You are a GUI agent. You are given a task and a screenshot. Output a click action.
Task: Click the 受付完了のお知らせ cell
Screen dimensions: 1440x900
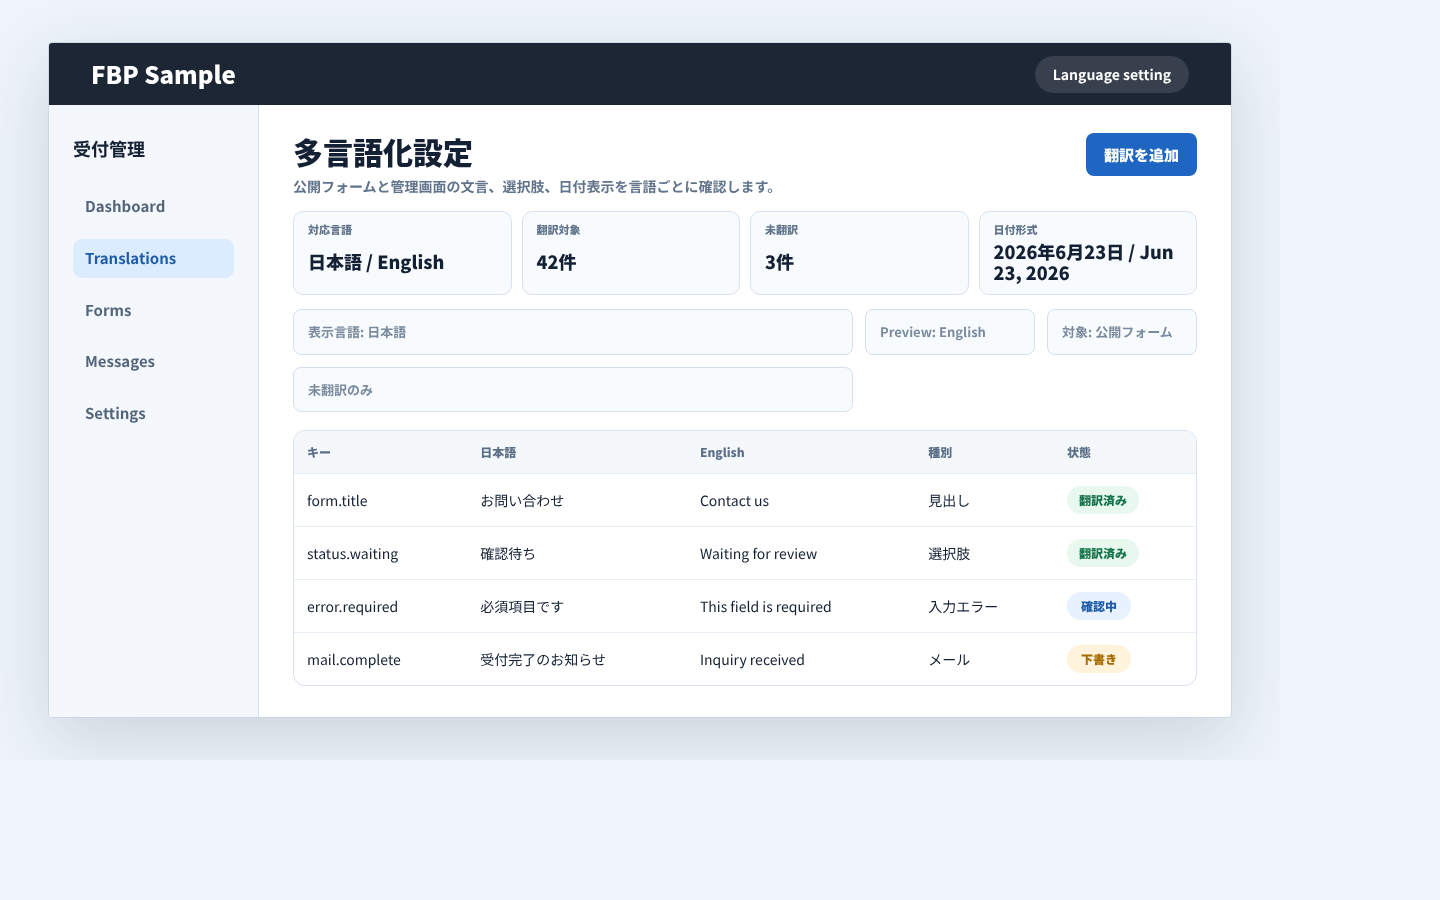(543, 660)
